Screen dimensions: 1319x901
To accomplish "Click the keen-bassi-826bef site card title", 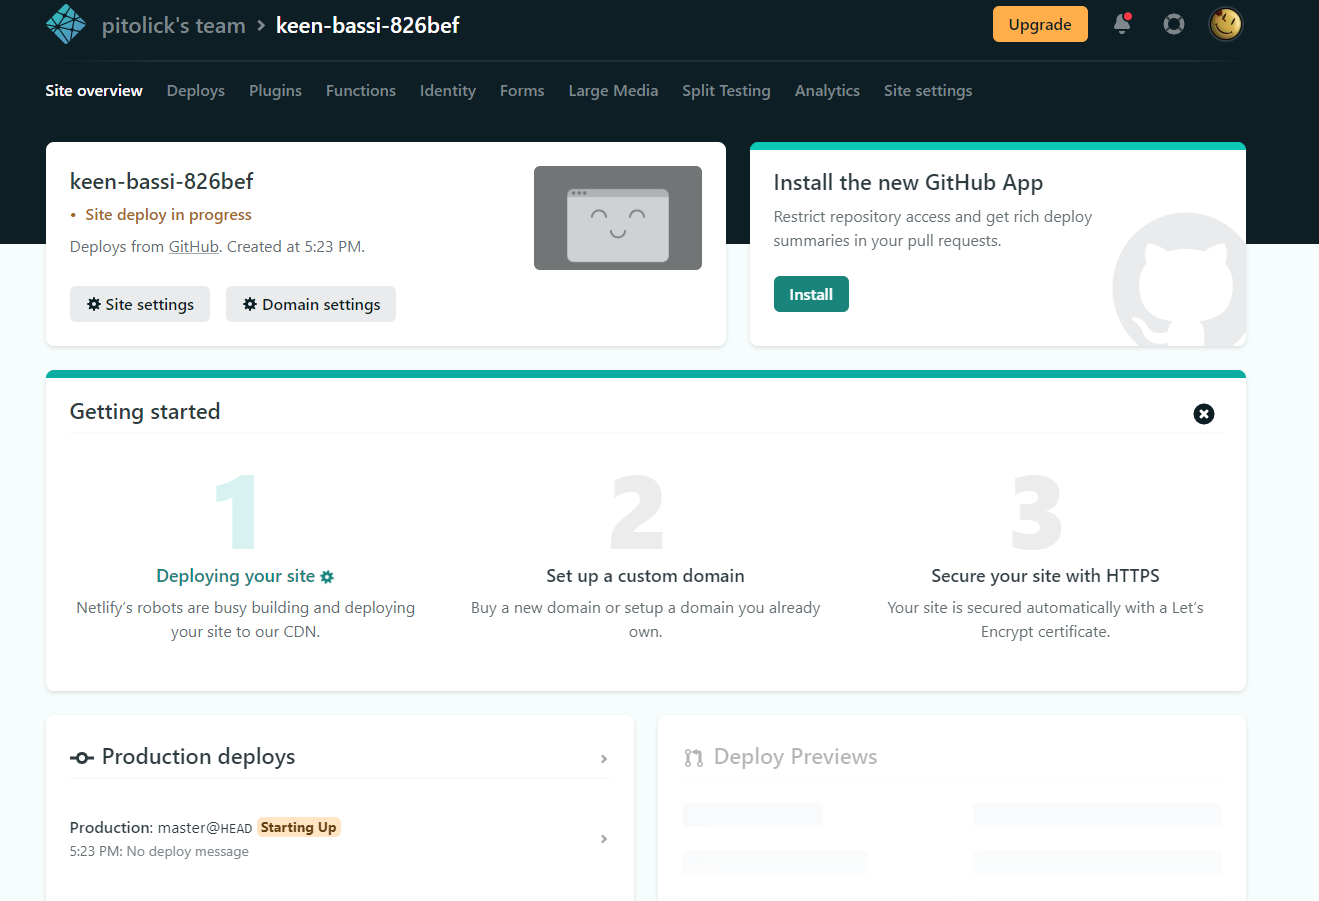I will coord(162,181).
